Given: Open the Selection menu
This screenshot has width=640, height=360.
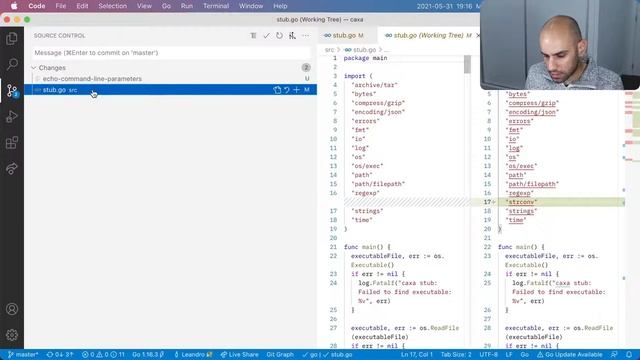Looking at the screenshot, I should [112, 6].
